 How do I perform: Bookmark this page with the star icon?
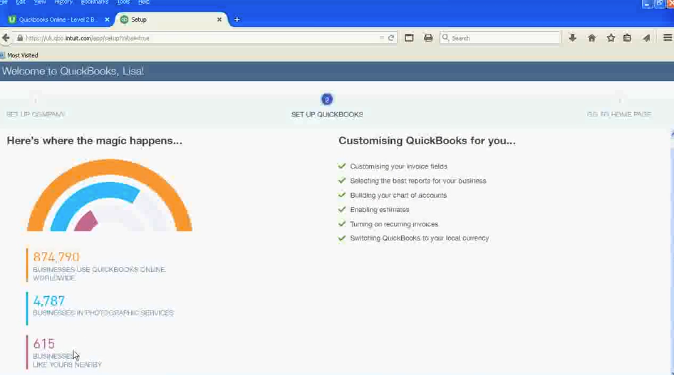click(x=611, y=38)
